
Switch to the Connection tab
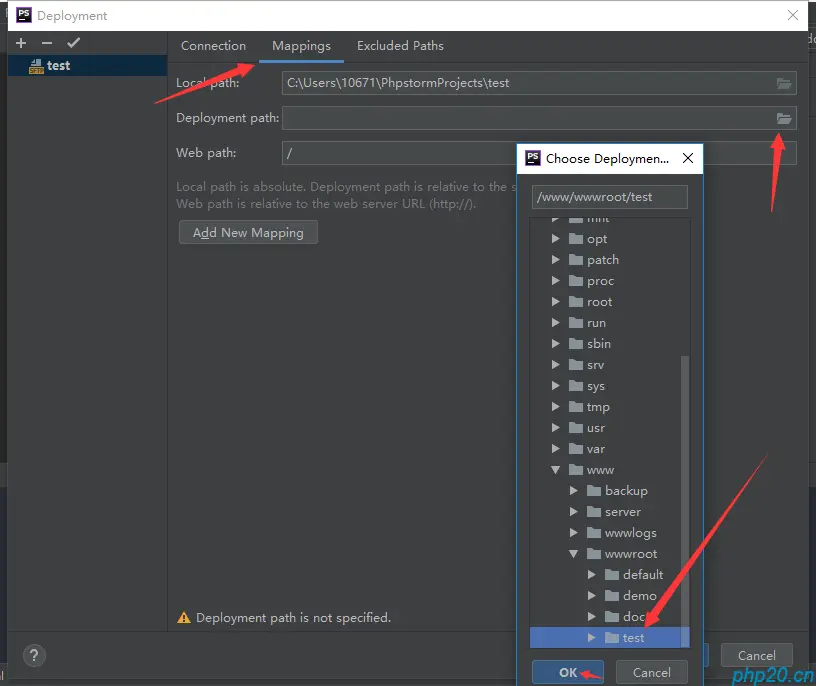point(213,46)
